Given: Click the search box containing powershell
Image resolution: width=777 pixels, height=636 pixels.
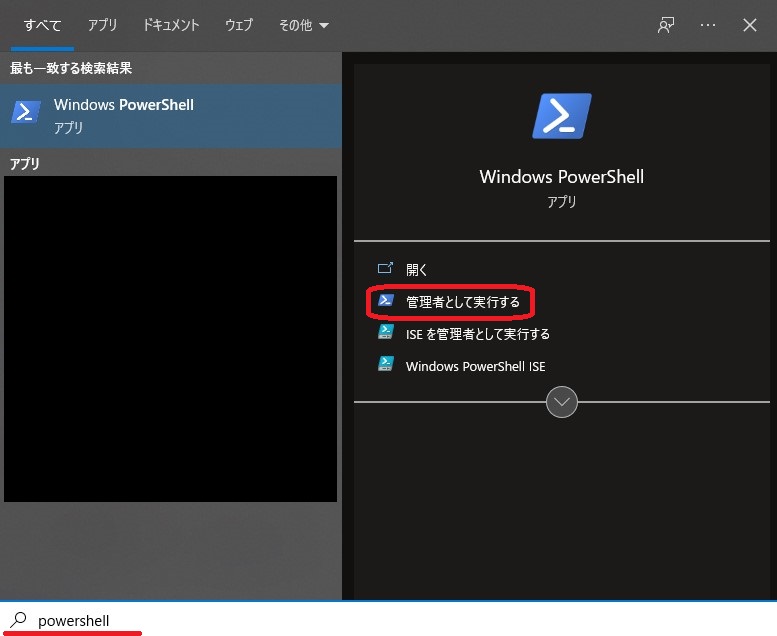Looking at the screenshot, I should (388, 620).
